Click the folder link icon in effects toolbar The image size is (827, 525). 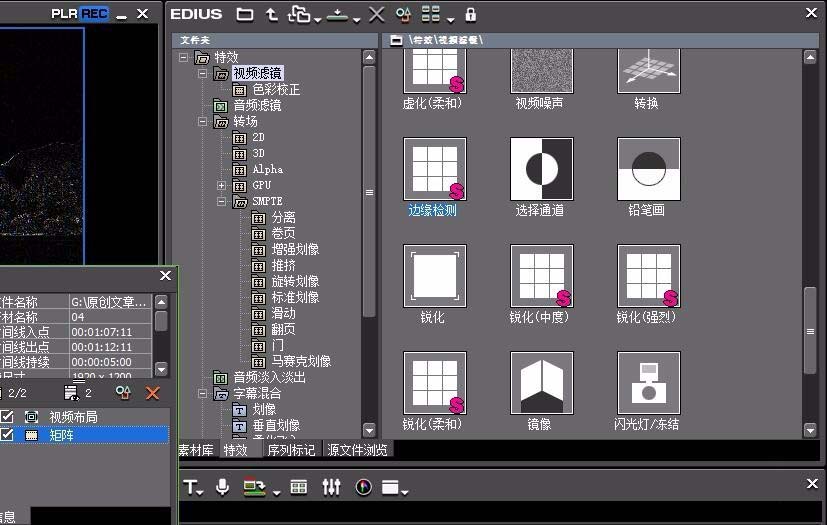(299, 14)
